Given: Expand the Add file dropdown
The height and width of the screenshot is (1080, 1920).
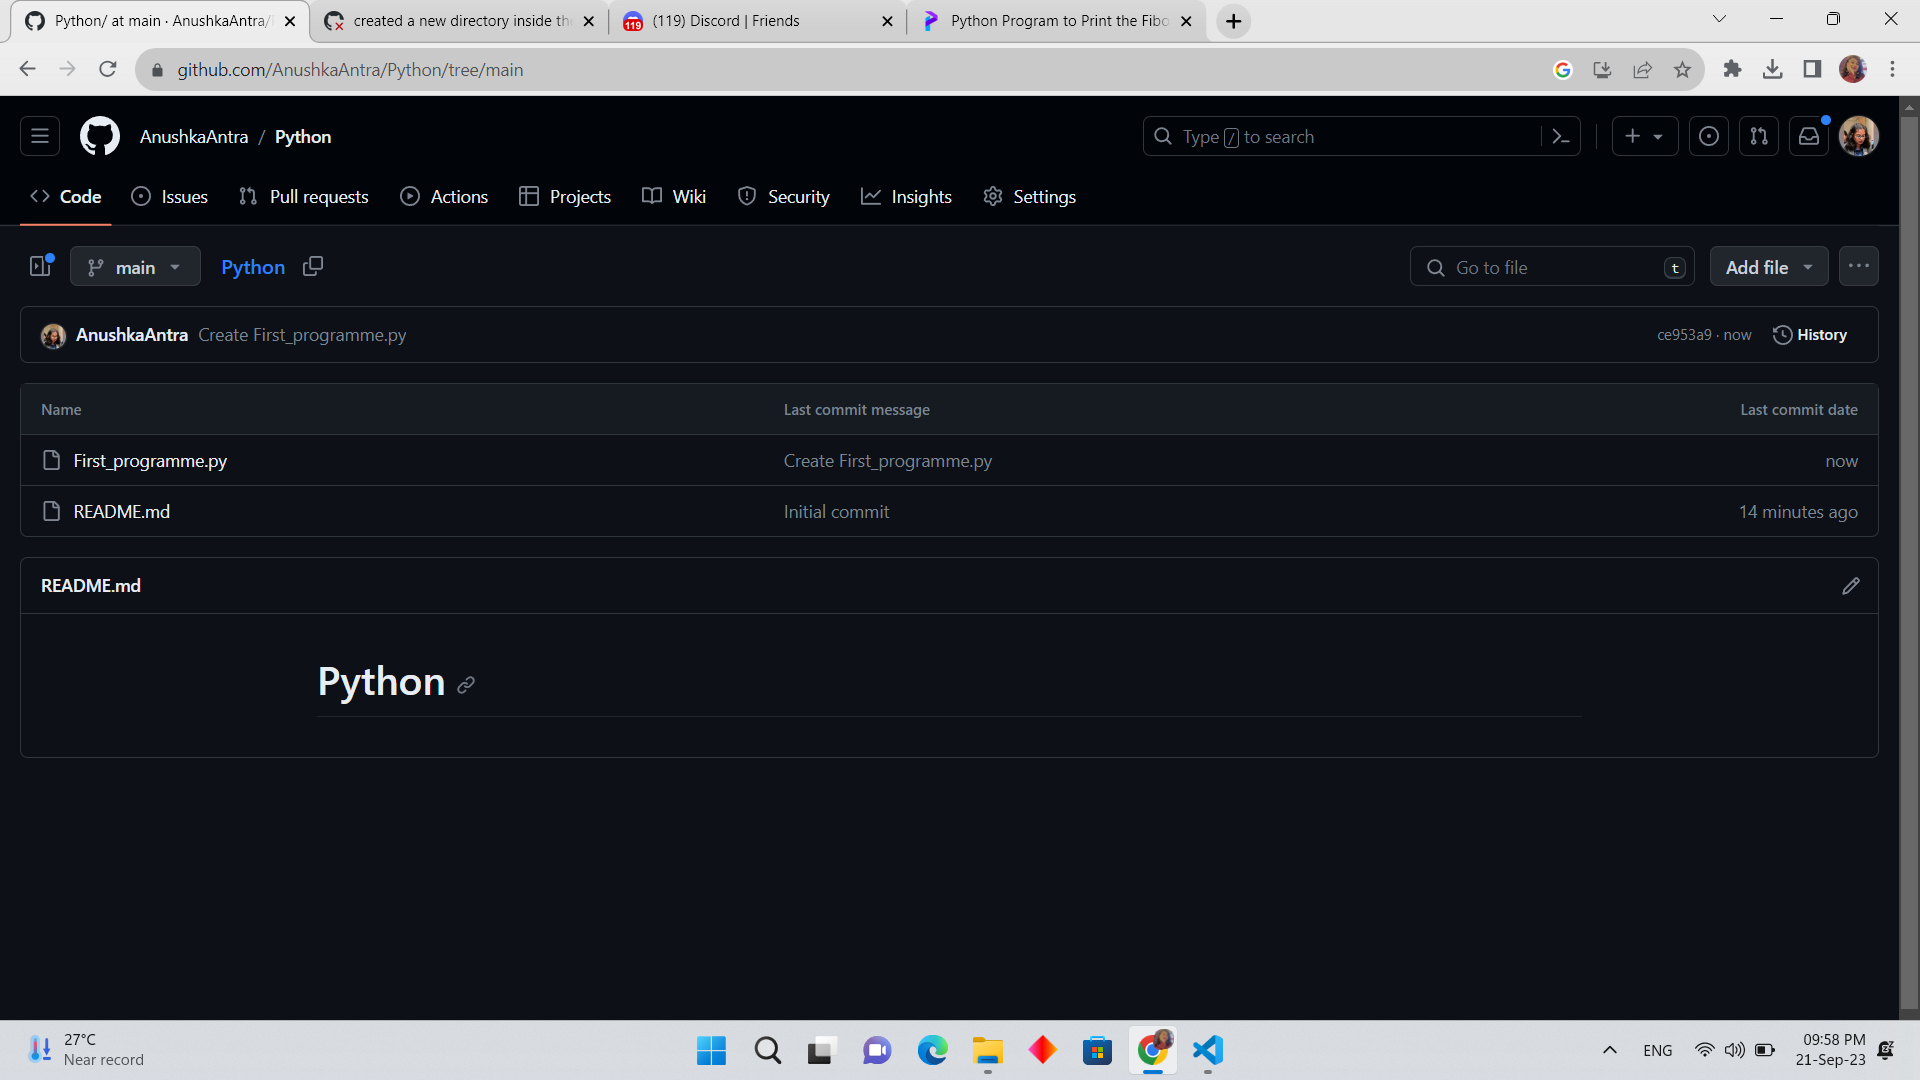Looking at the screenshot, I should tap(1768, 266).
